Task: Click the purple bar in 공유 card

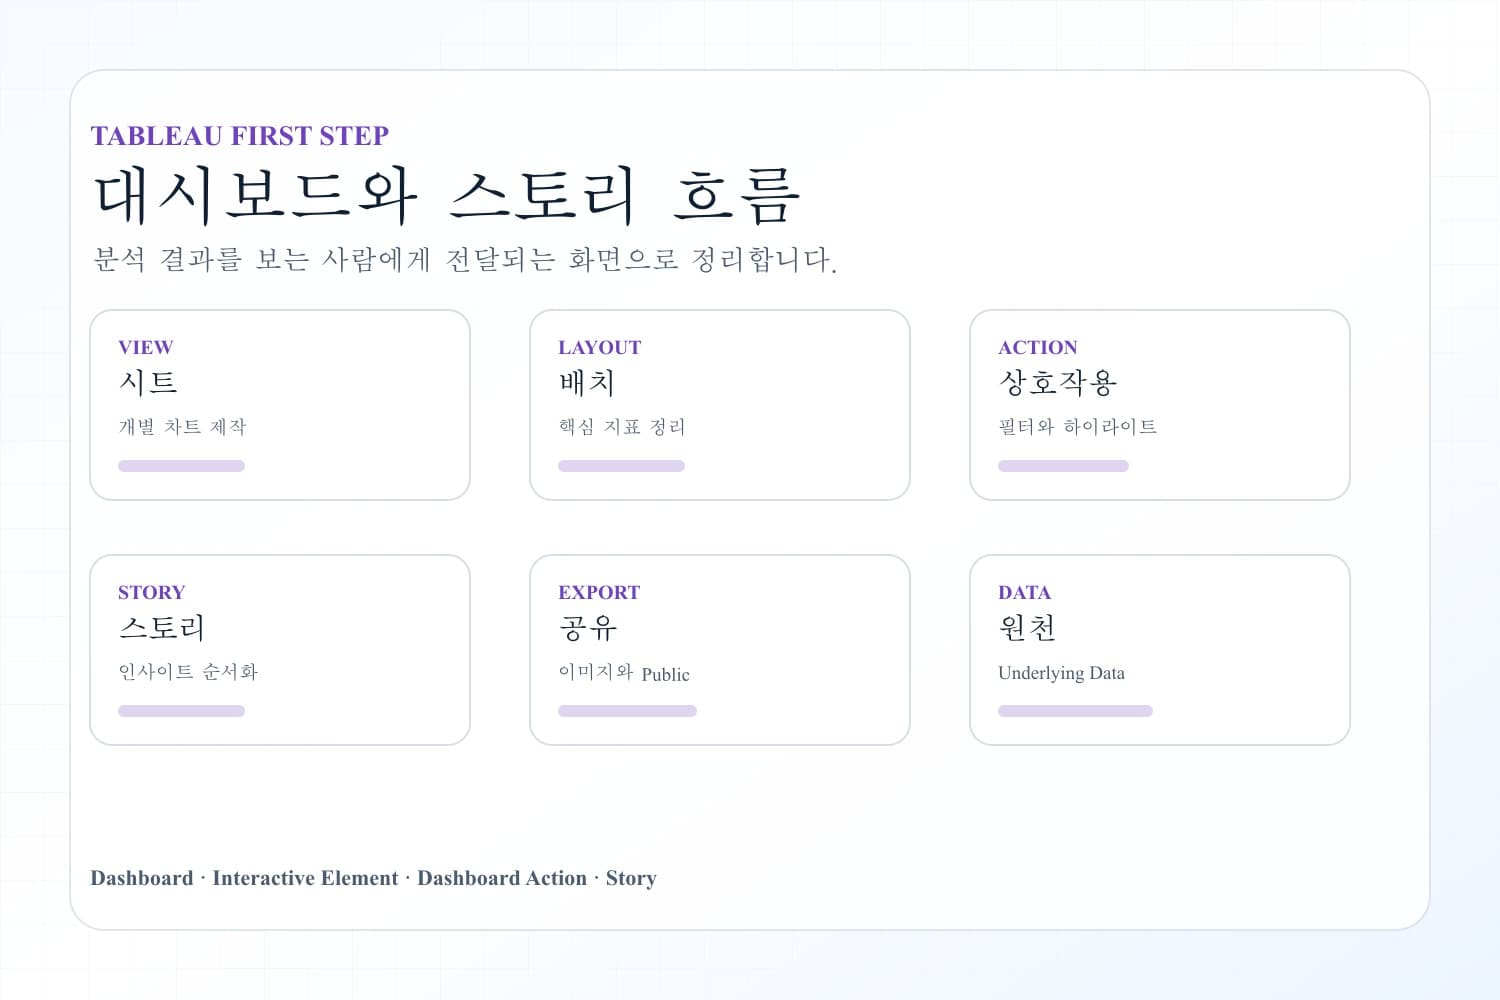Action: (x=627, y=711)
